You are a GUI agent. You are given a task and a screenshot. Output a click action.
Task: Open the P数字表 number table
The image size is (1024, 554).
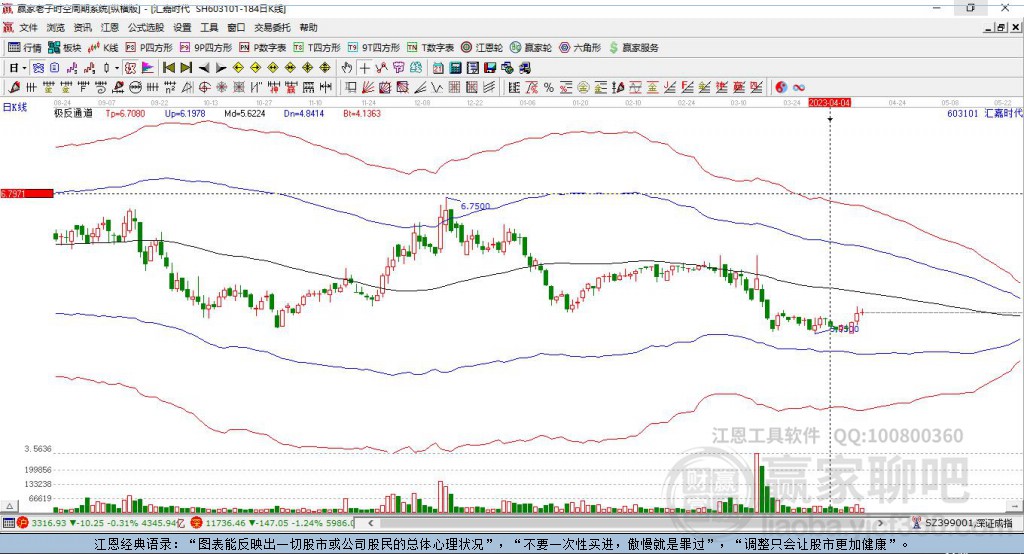pos(263,48)
